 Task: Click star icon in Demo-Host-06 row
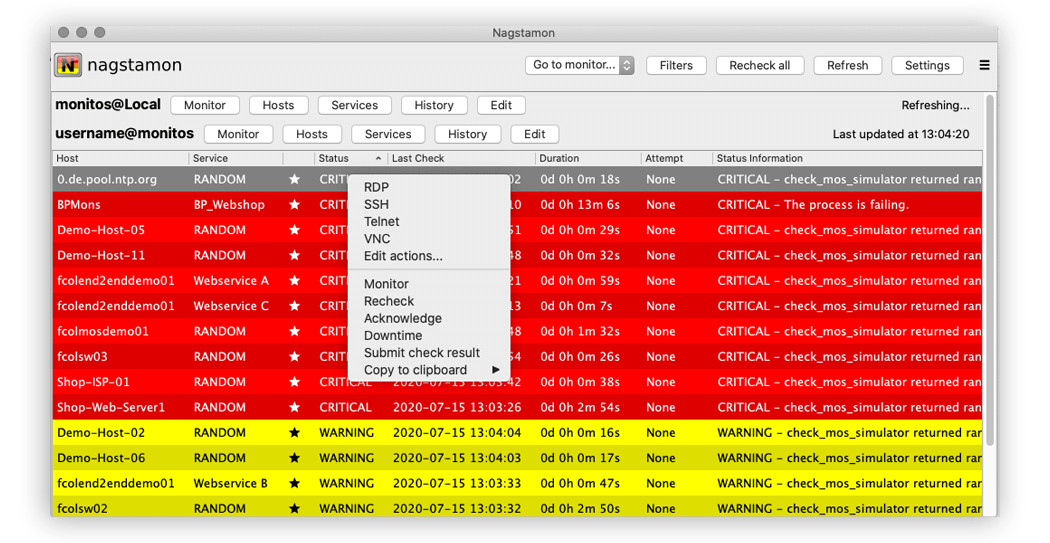tap(294, 458)
